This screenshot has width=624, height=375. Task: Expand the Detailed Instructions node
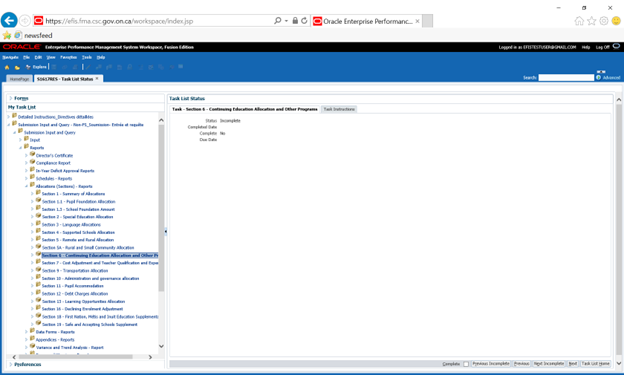pyautogui.click(x=8, y=117)
